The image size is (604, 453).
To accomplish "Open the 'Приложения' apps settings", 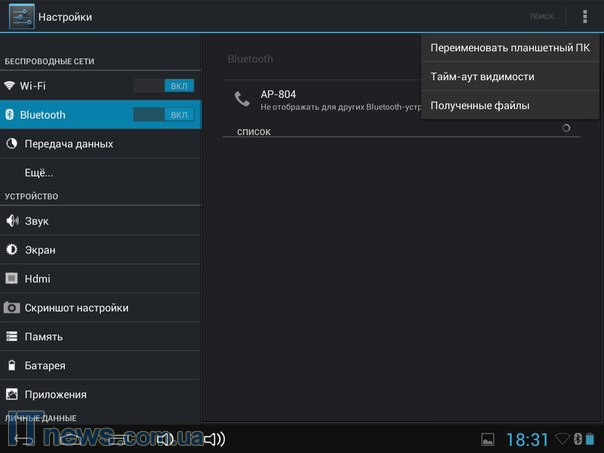I will 55,394.
